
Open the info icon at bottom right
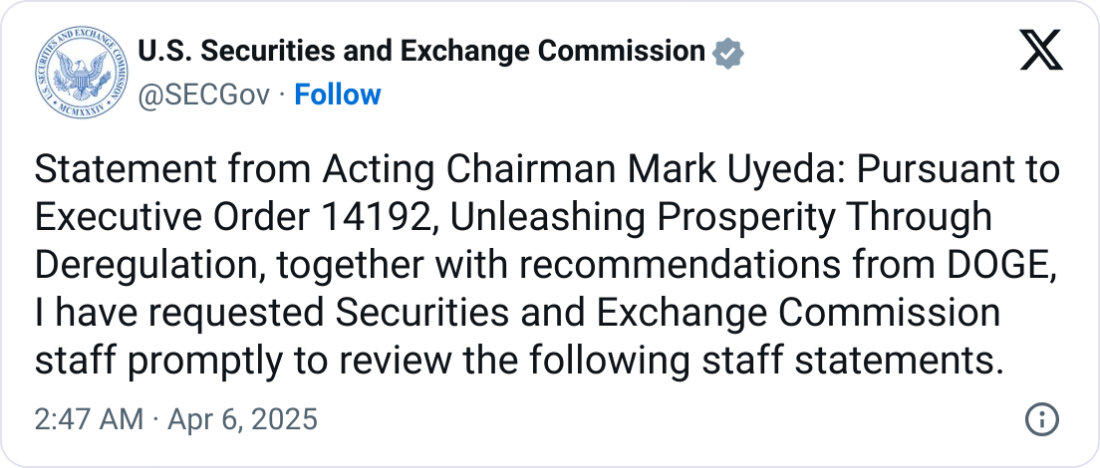[1041, 418]
